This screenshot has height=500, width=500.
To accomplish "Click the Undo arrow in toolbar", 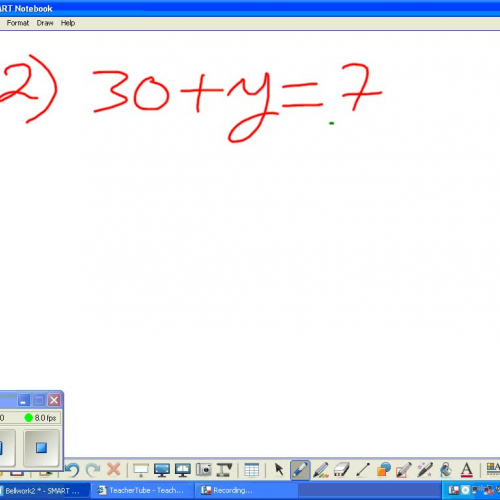I will point(72,470).
